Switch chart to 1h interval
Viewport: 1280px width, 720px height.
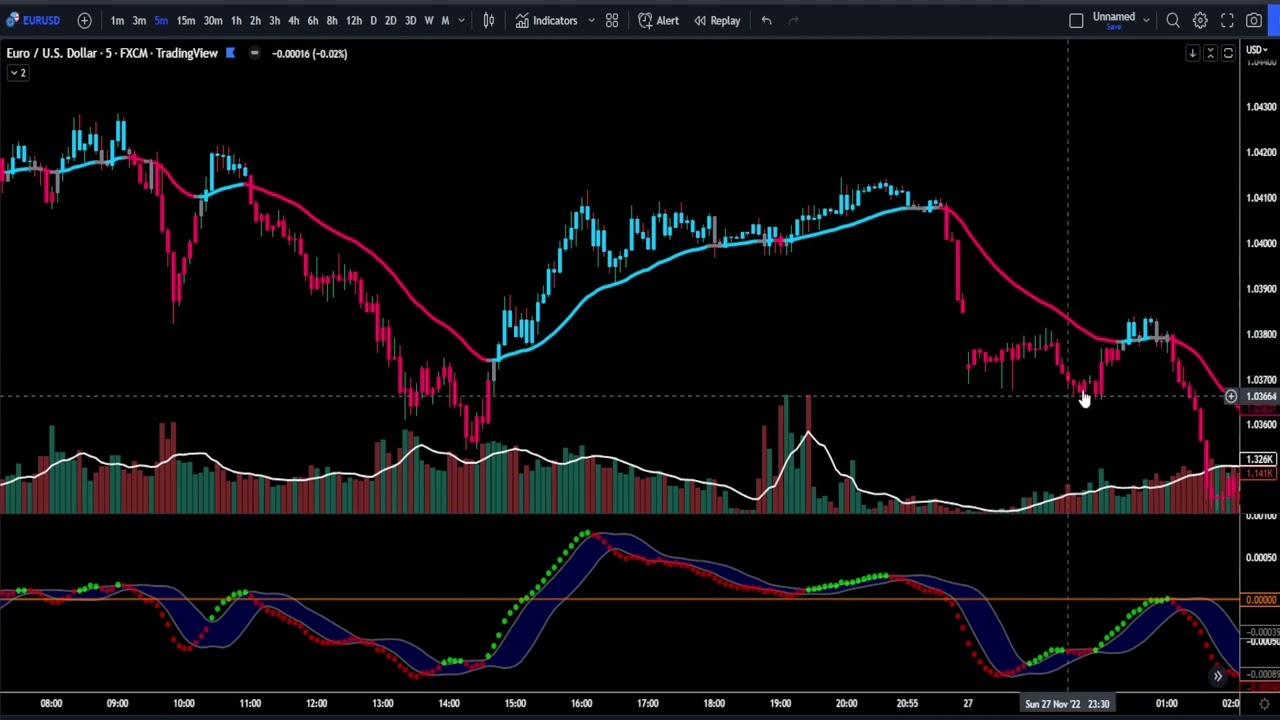tap(236, 20)
